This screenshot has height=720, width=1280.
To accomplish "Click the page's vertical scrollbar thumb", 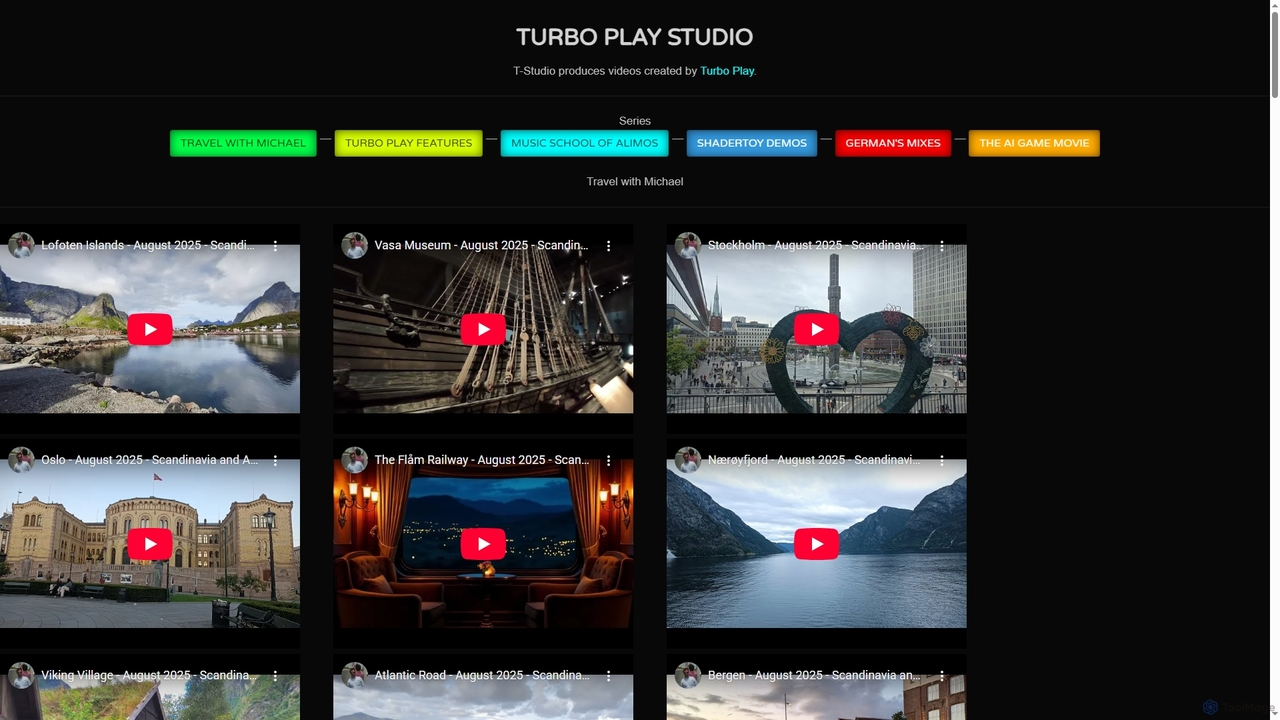I will (x=1274, y=55).
